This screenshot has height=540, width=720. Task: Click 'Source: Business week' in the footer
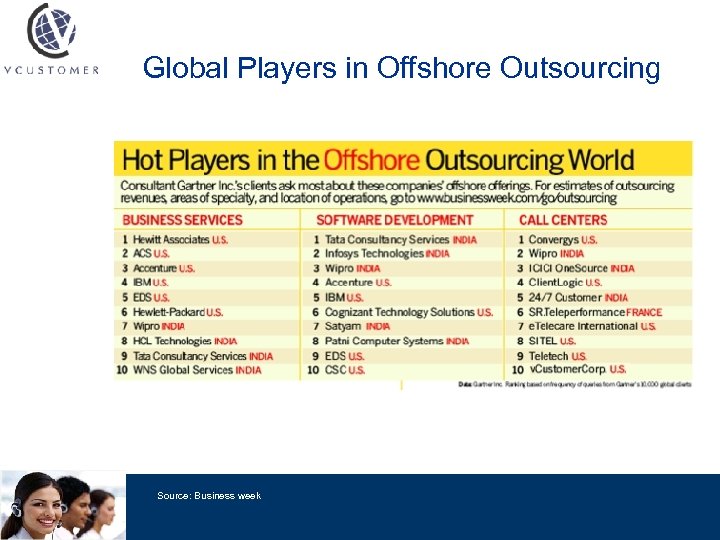pos(209,495)
